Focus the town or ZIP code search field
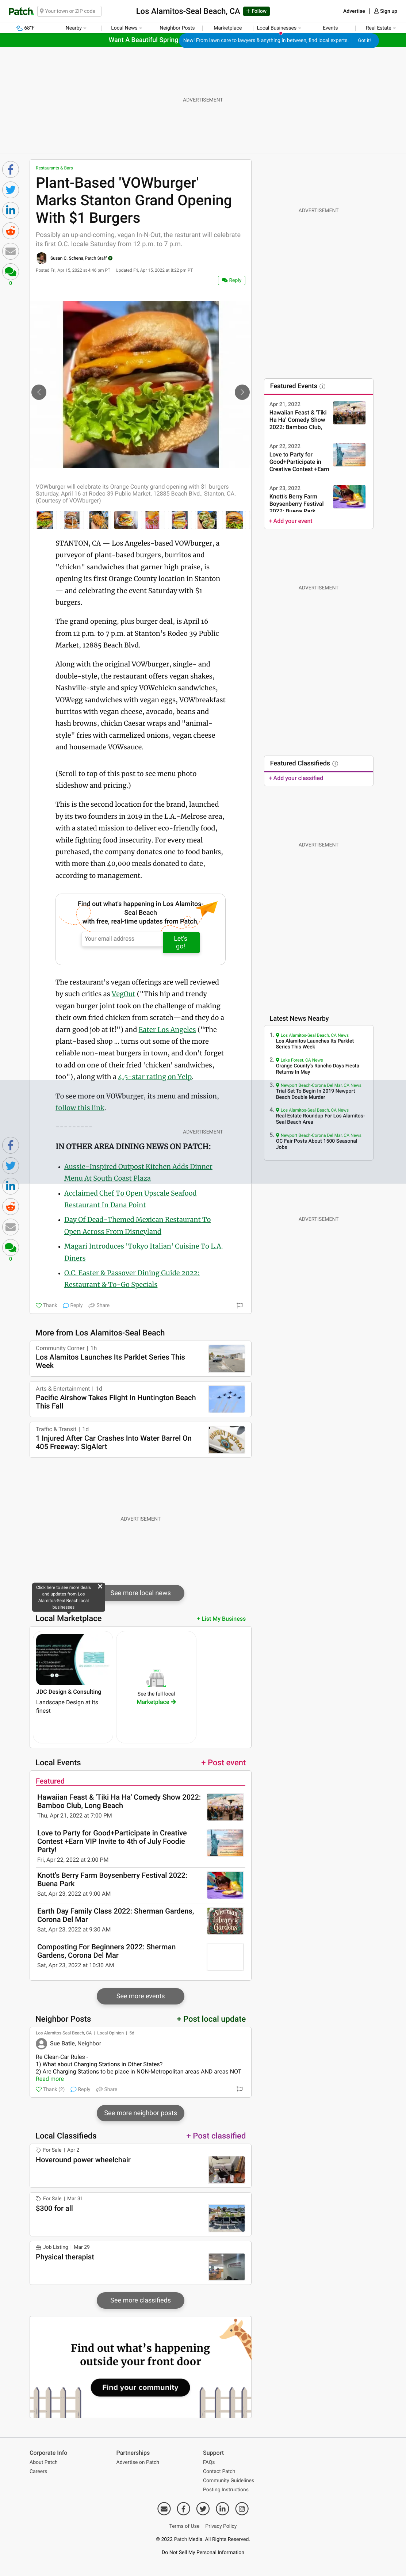This screenshot has width=406, height=2576. (69, 11)
